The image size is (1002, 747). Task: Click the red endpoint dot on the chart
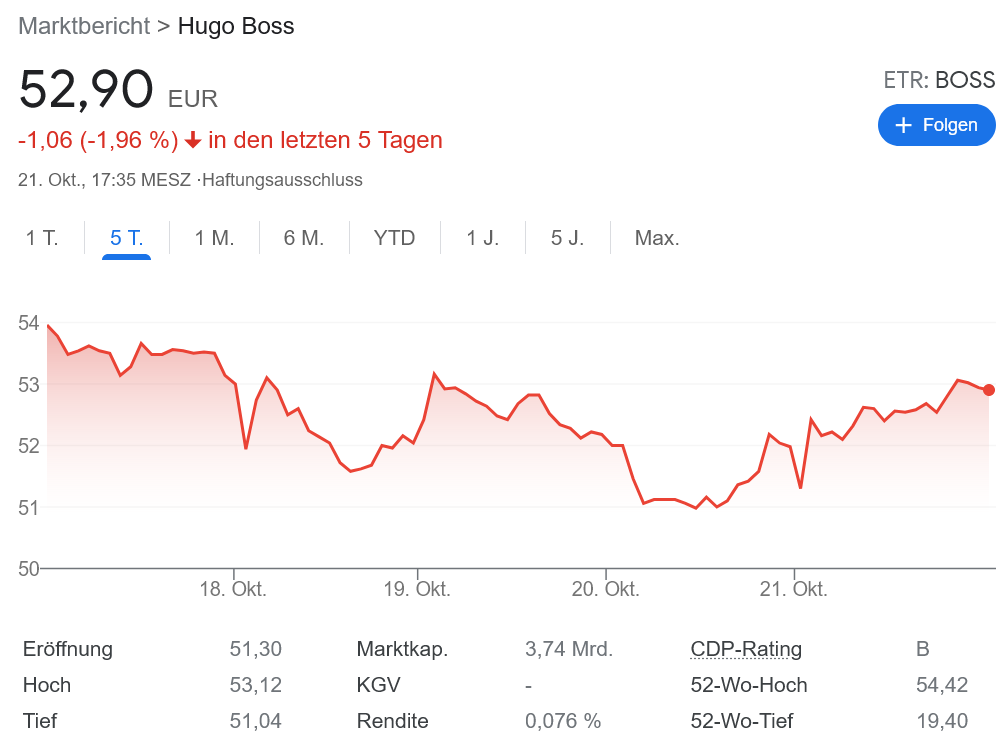coord(988,389)
